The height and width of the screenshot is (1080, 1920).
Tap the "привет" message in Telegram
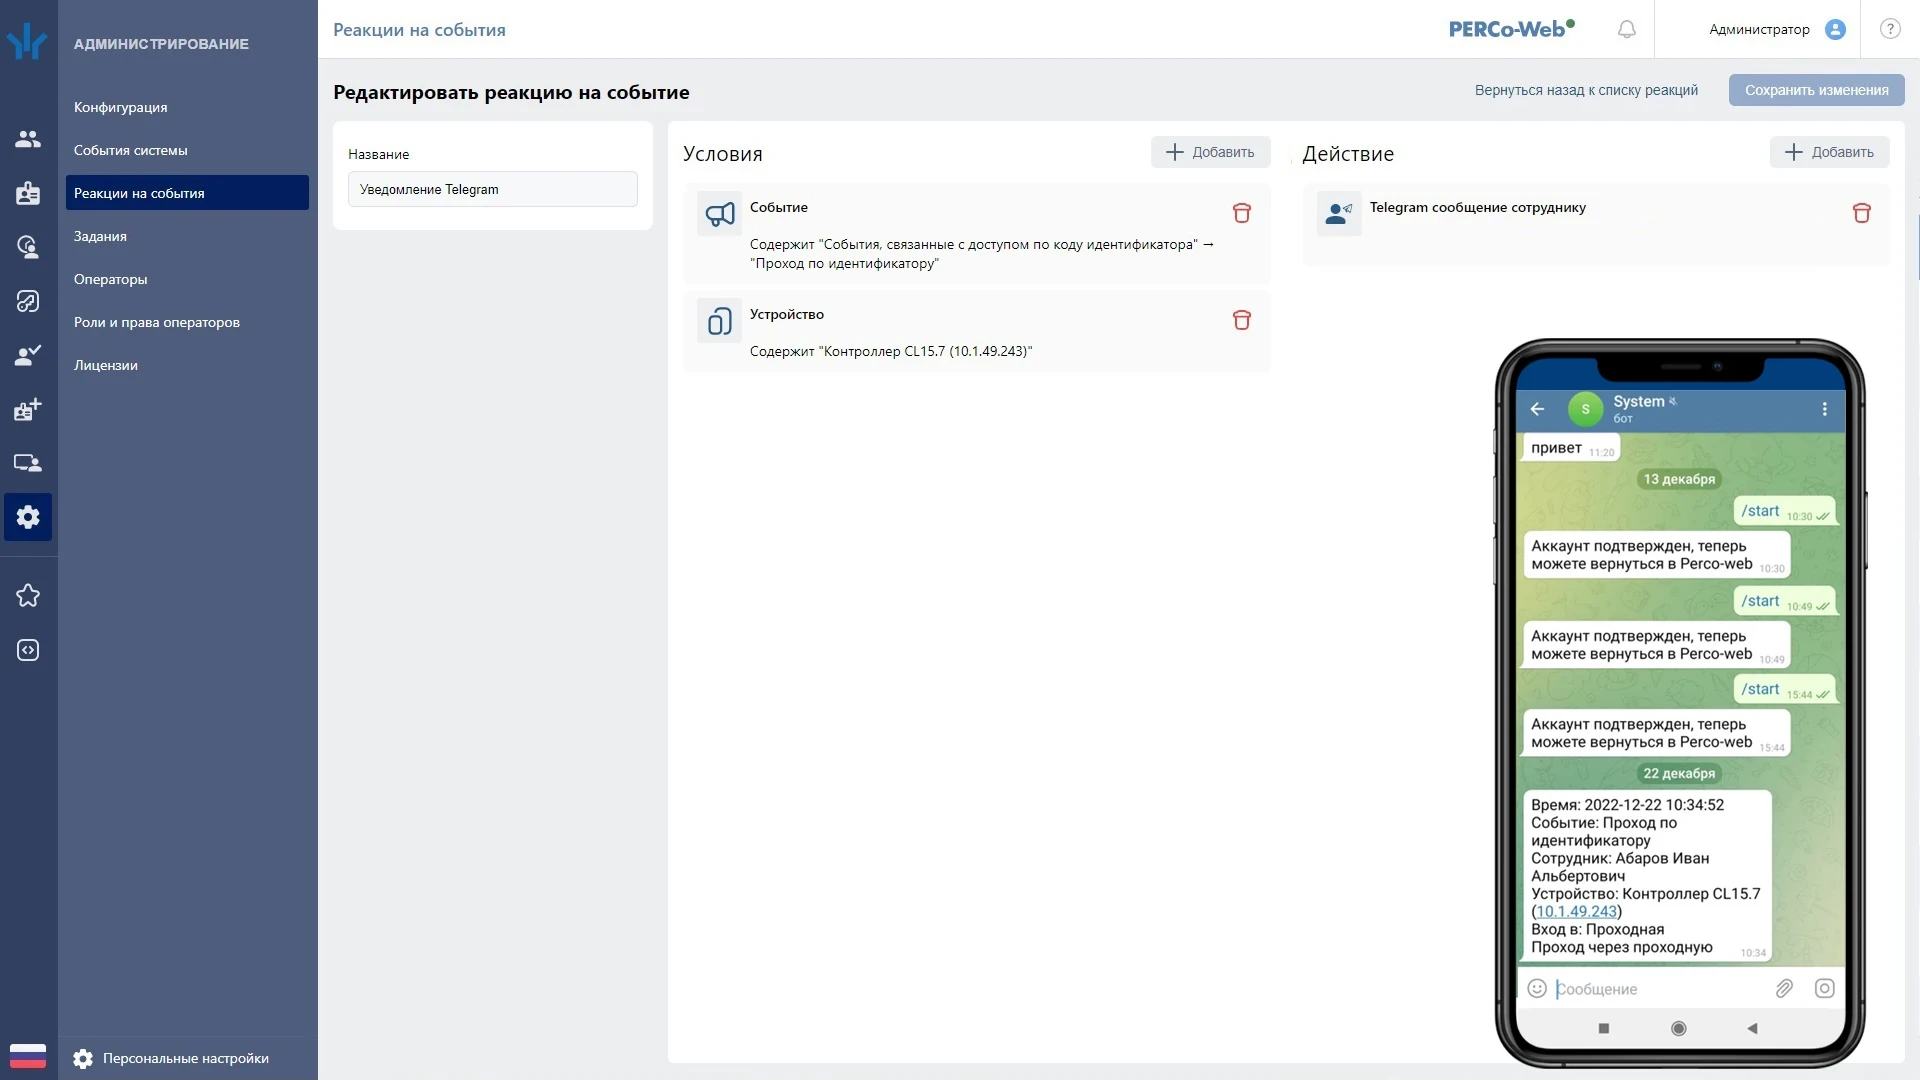coord(1569,448)
